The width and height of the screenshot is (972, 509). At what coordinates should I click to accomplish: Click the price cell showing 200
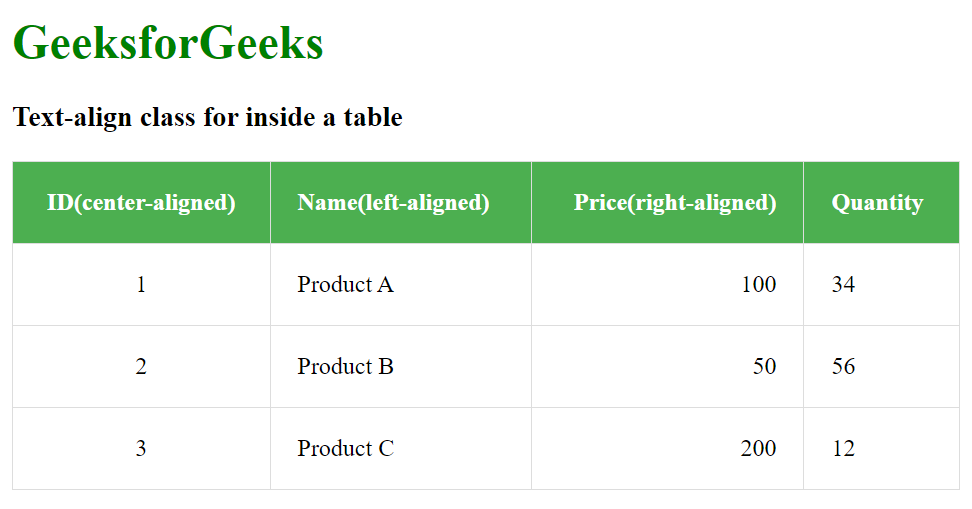click(758, 449)
